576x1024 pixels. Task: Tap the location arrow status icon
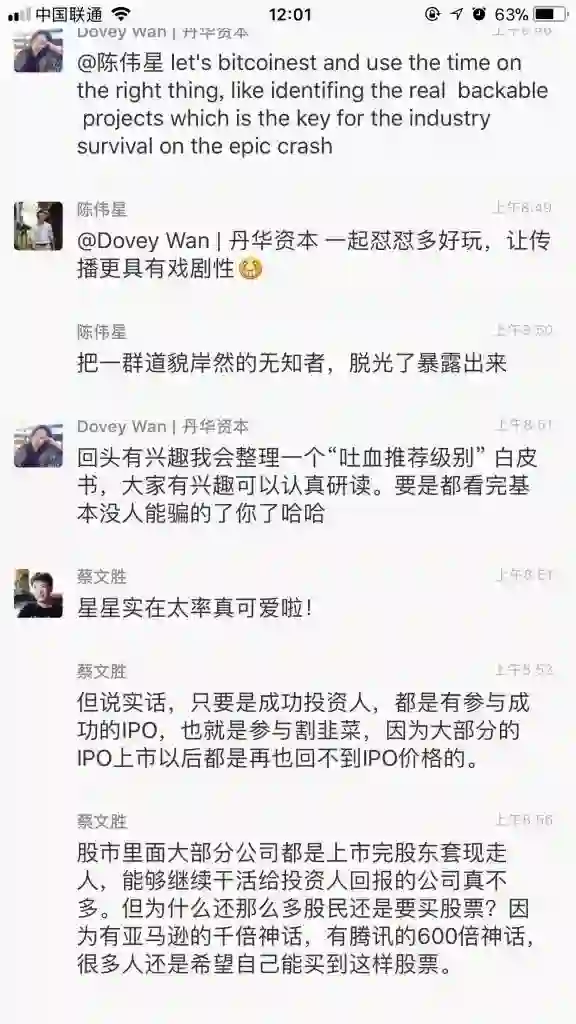[457, 14]
